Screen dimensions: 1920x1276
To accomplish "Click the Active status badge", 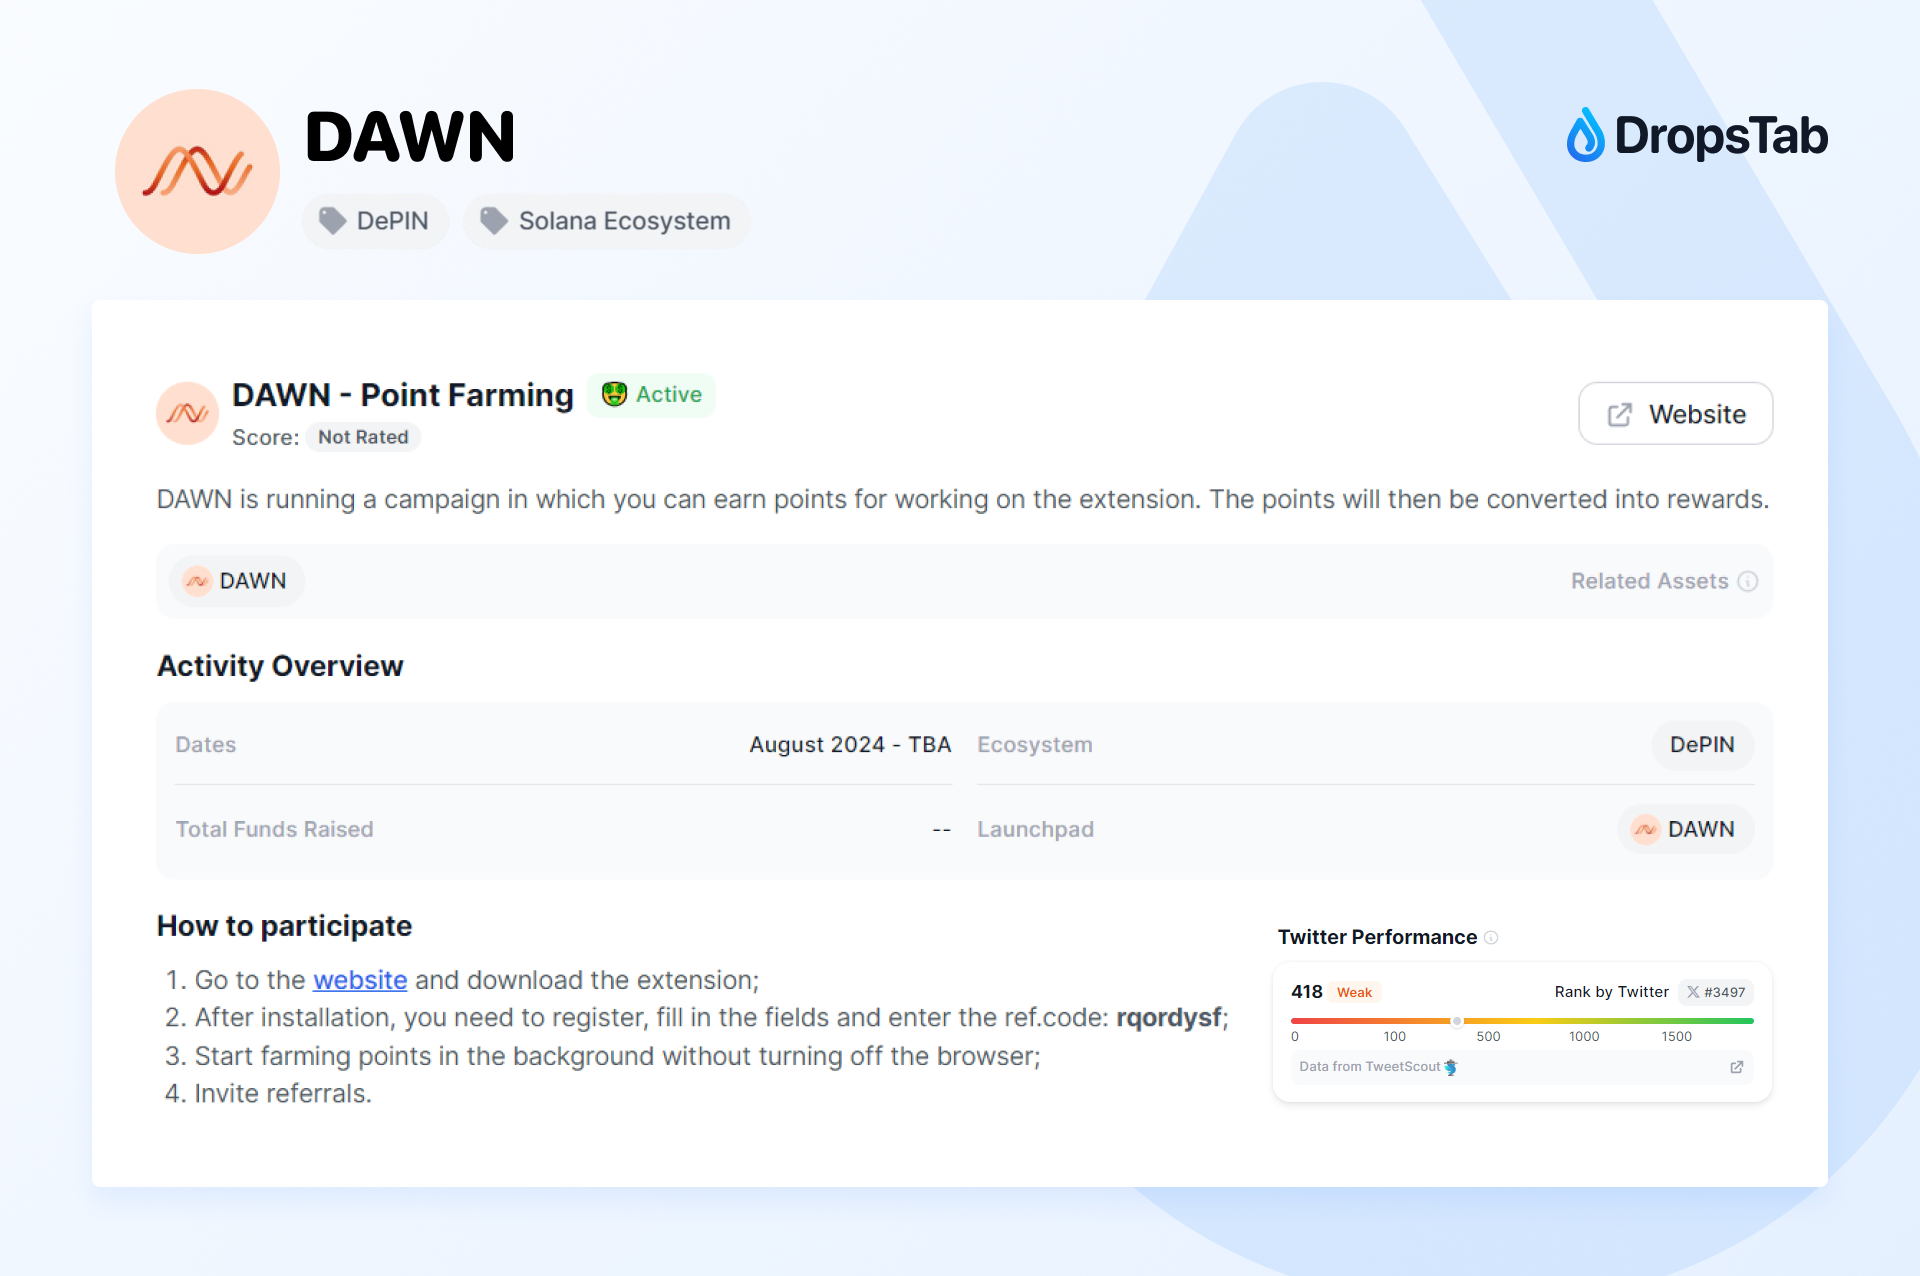I will (x=651, y=395).
